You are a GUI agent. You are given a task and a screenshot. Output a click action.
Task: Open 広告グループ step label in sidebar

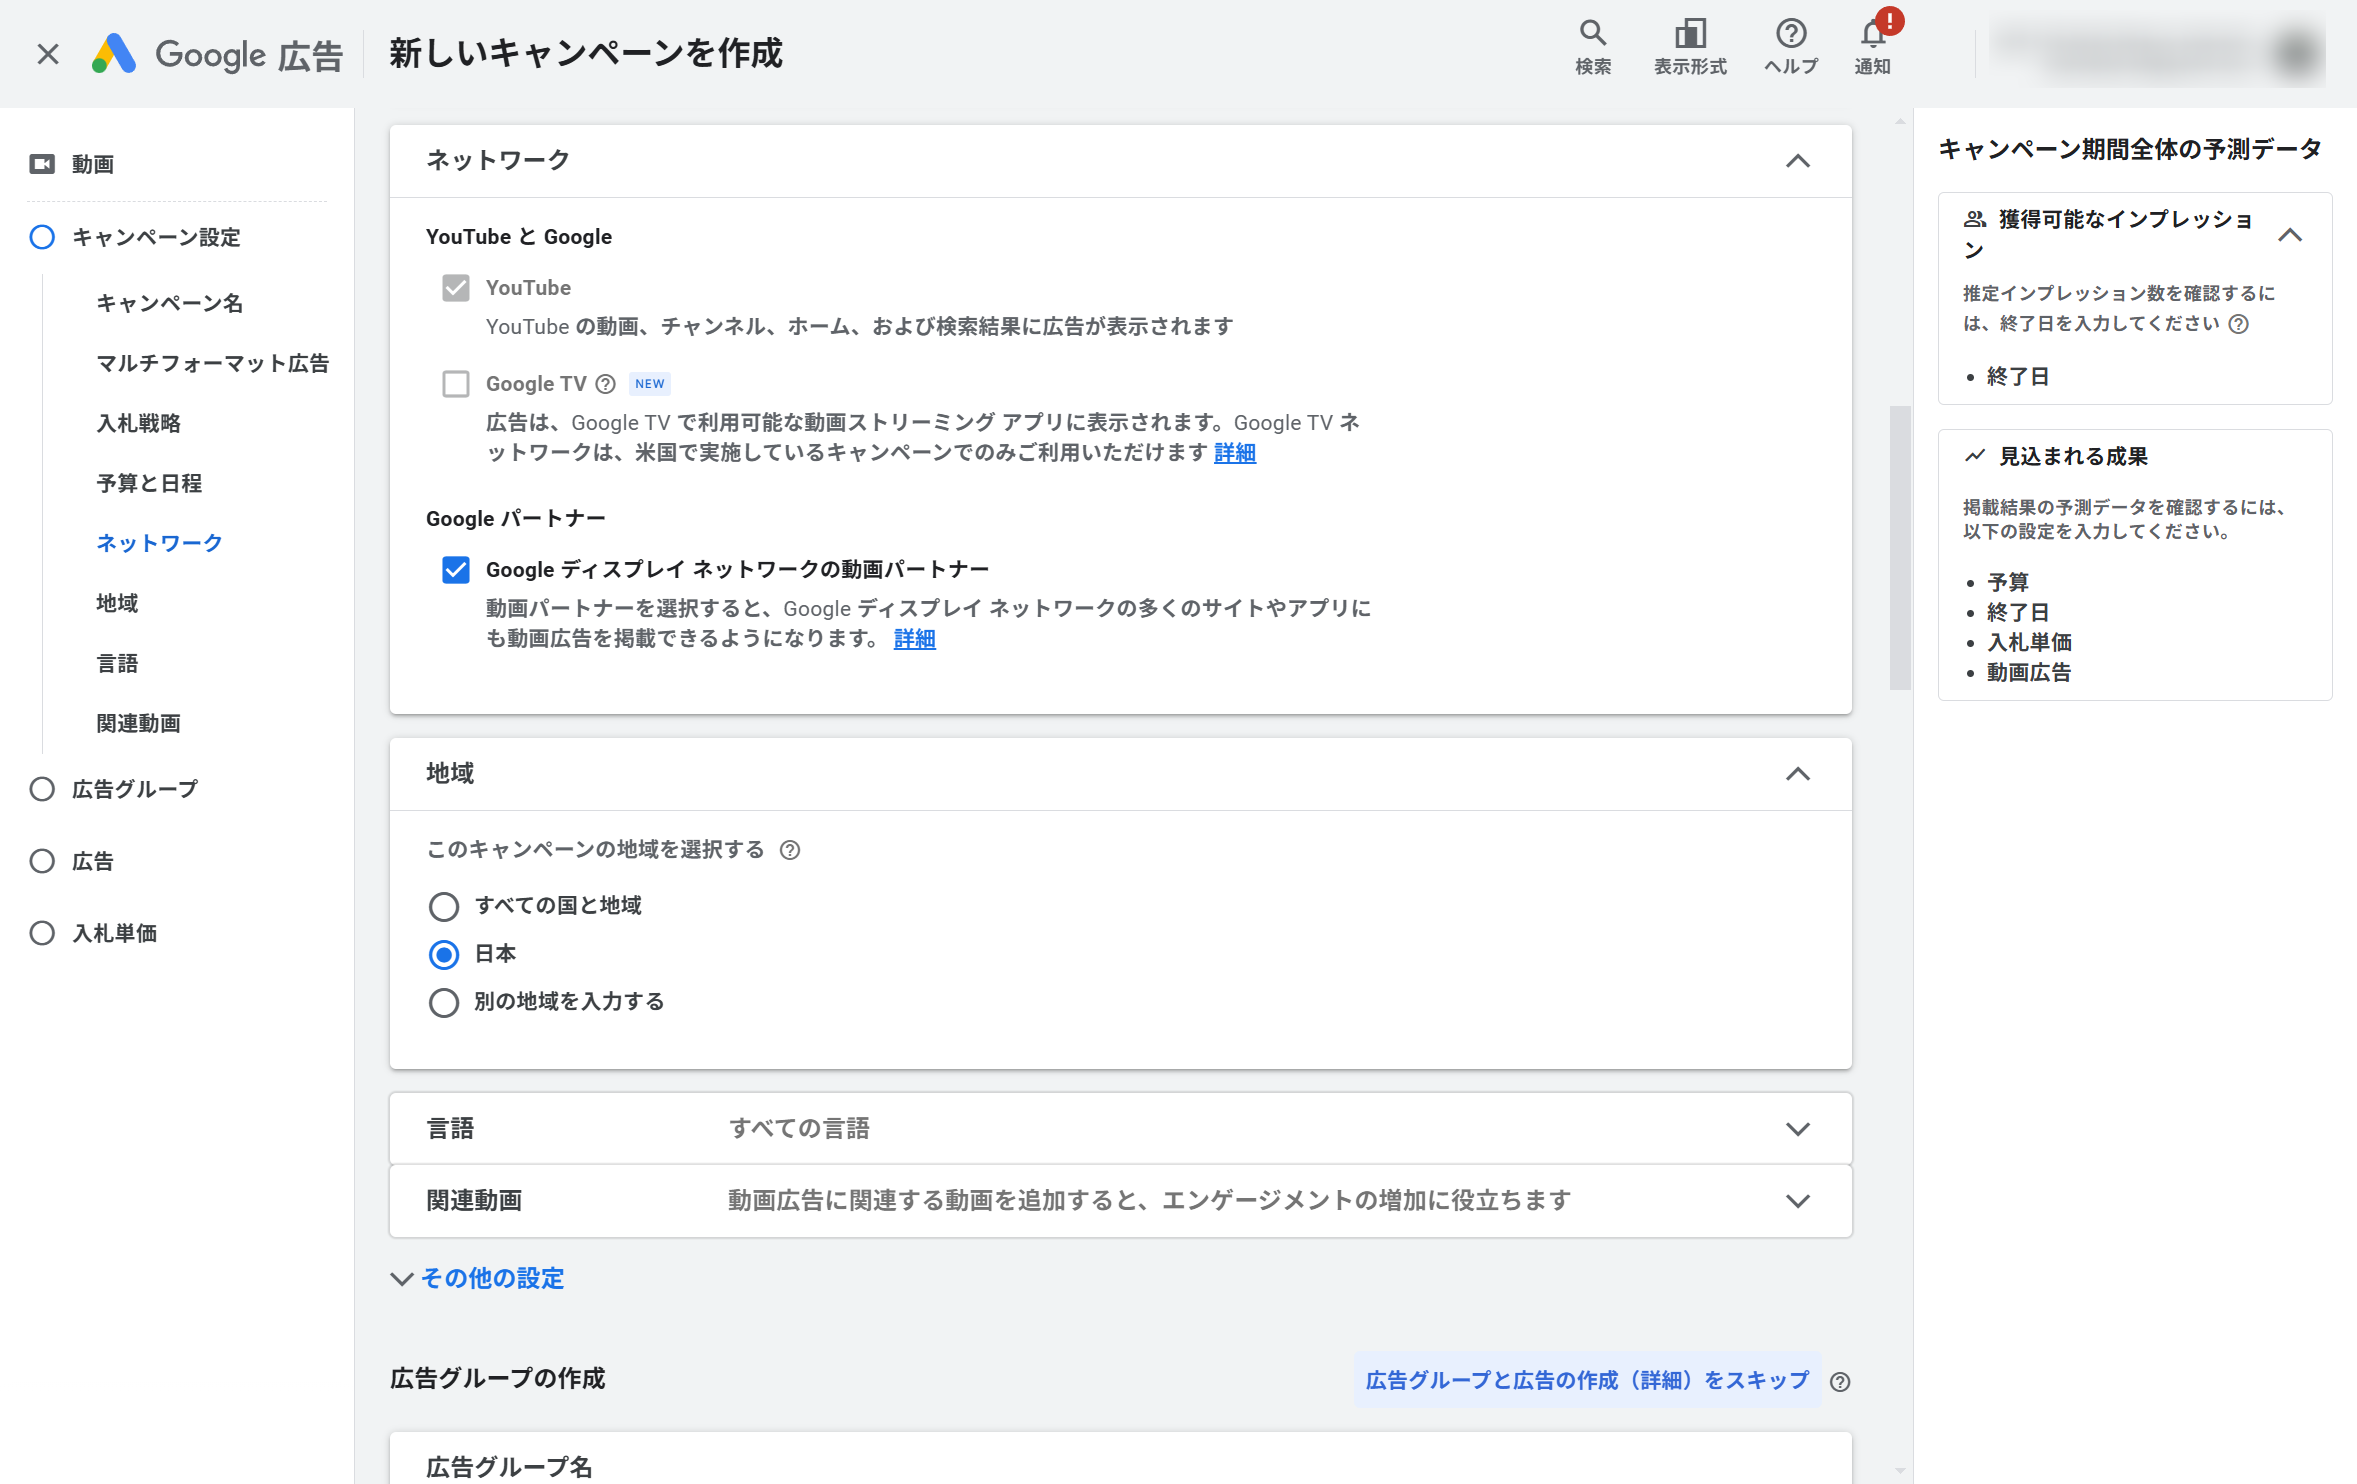(135, 789)
